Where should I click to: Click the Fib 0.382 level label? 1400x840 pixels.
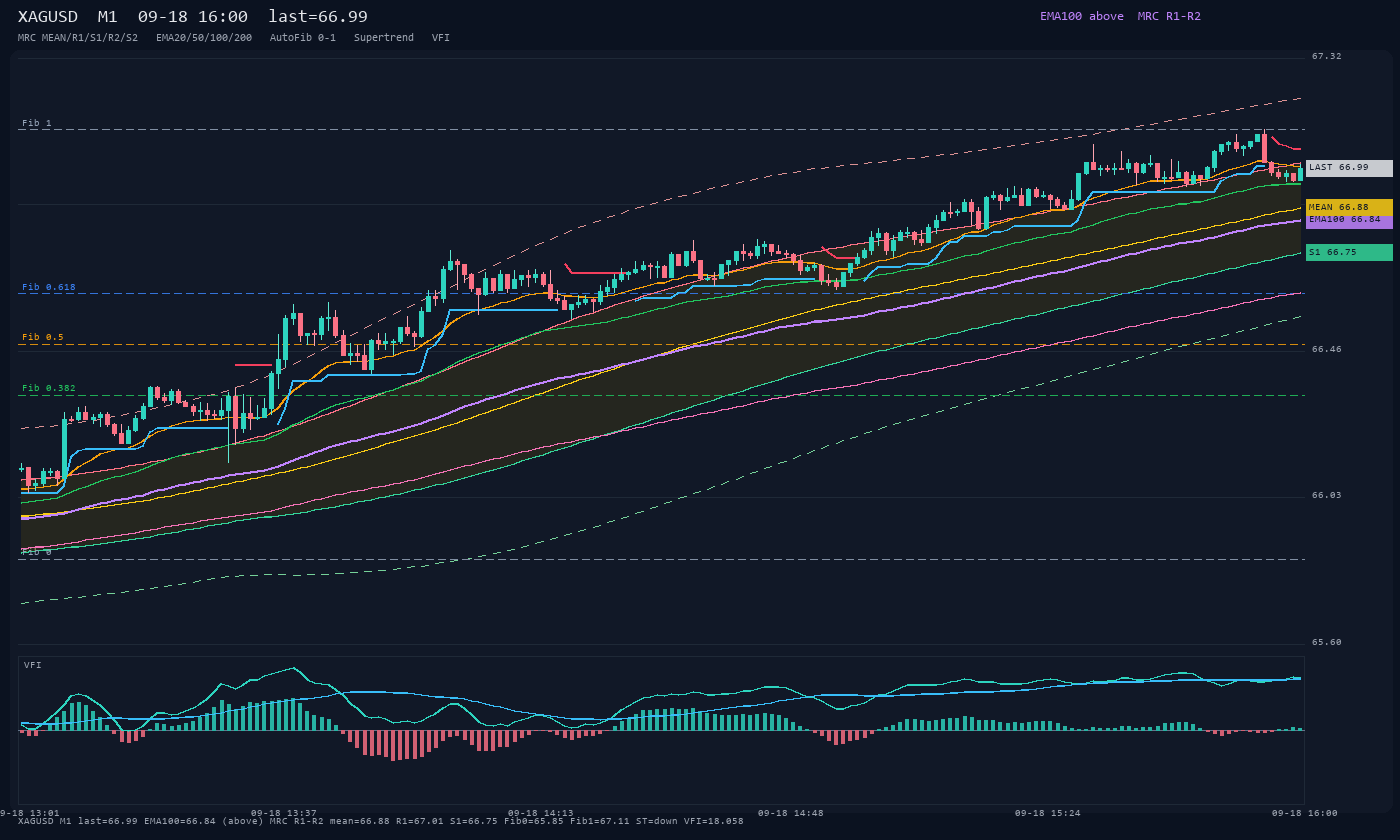click(49, 388)
